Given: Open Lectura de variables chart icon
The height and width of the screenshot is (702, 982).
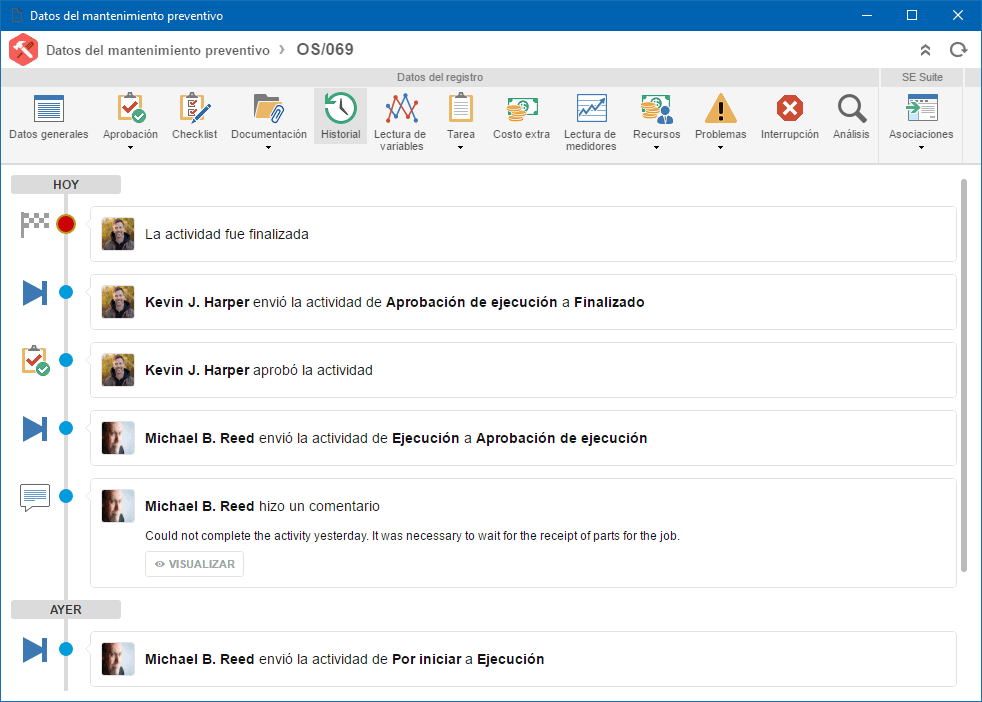Looking at the screenshot, I should click(x=401, y=108).
